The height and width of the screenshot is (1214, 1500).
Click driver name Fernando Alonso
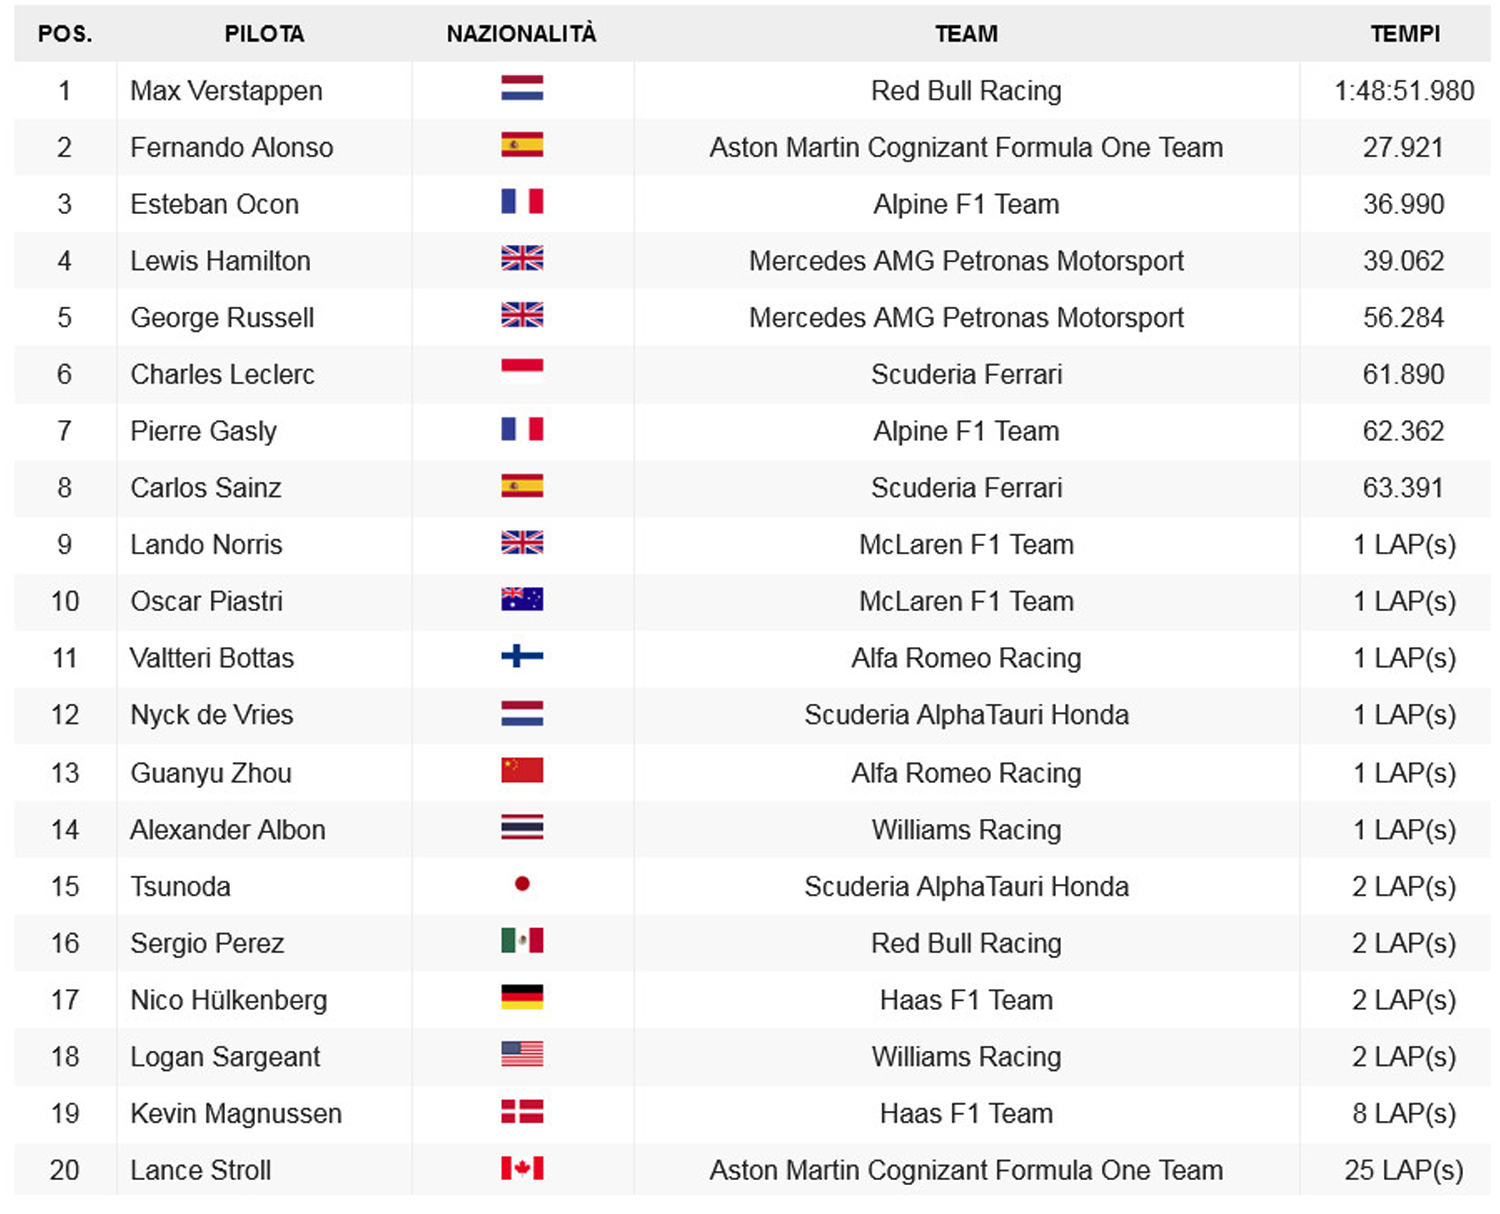pyautogui.click(x=232, y=148)
